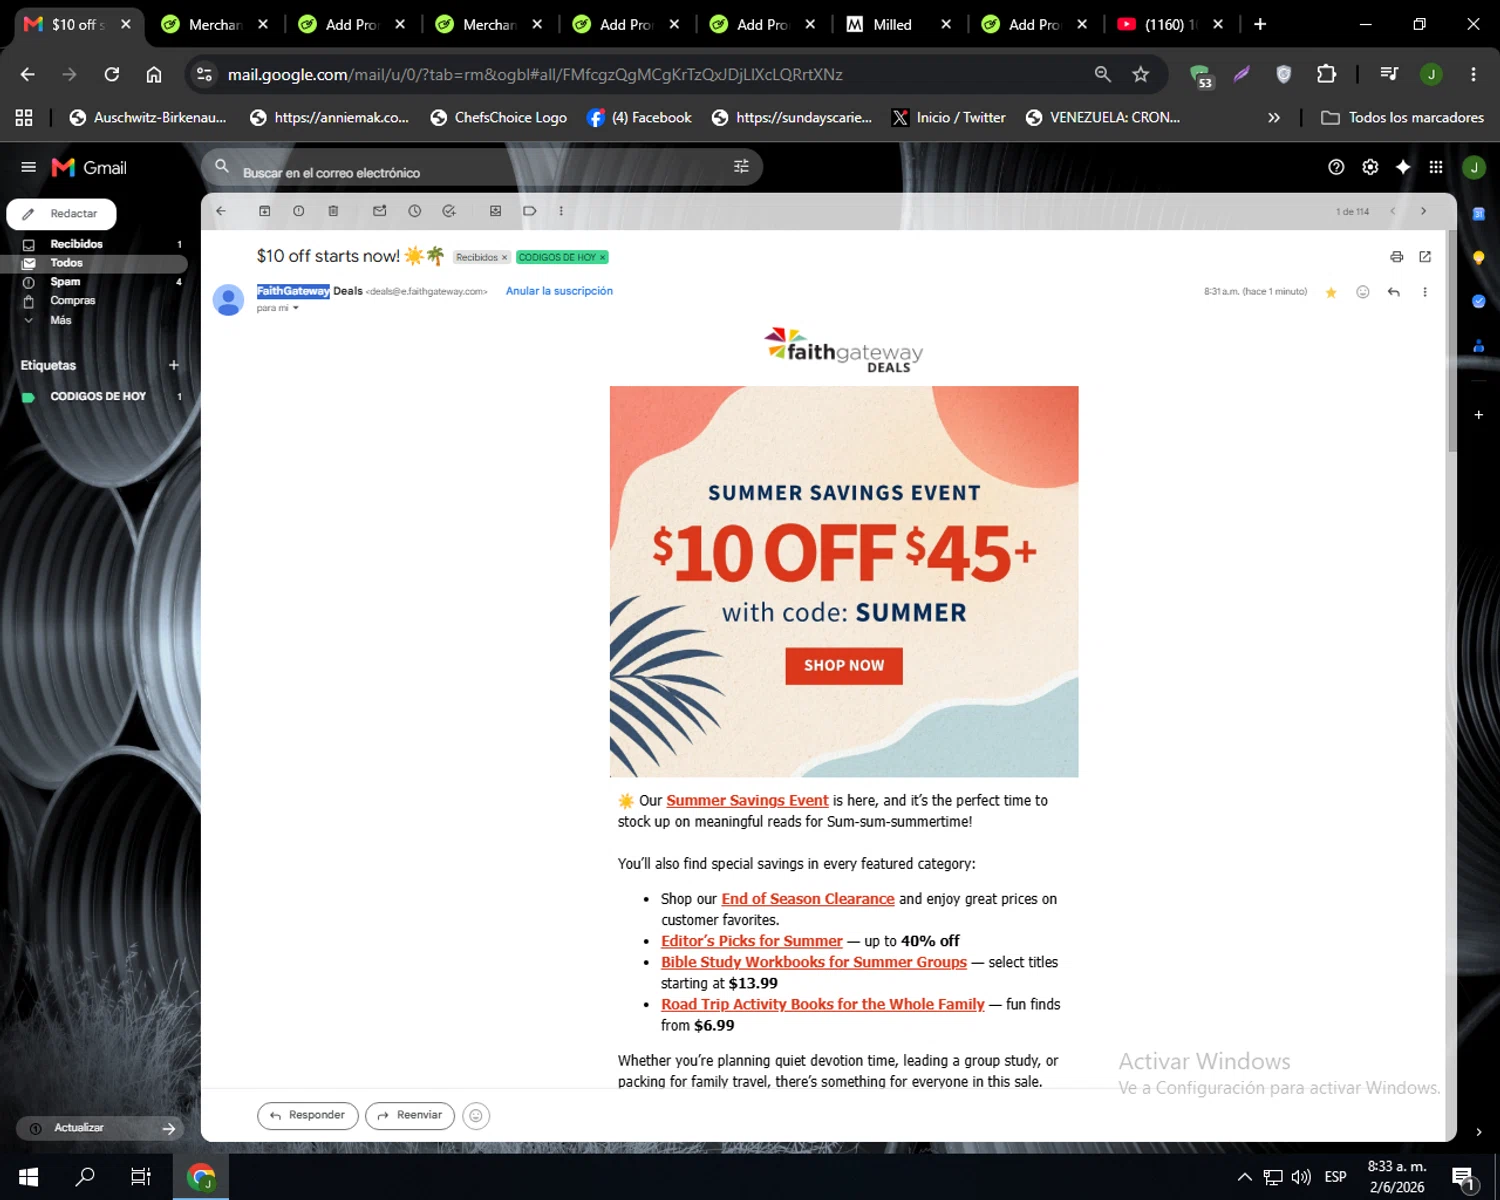Open email in a new window

1425,257
